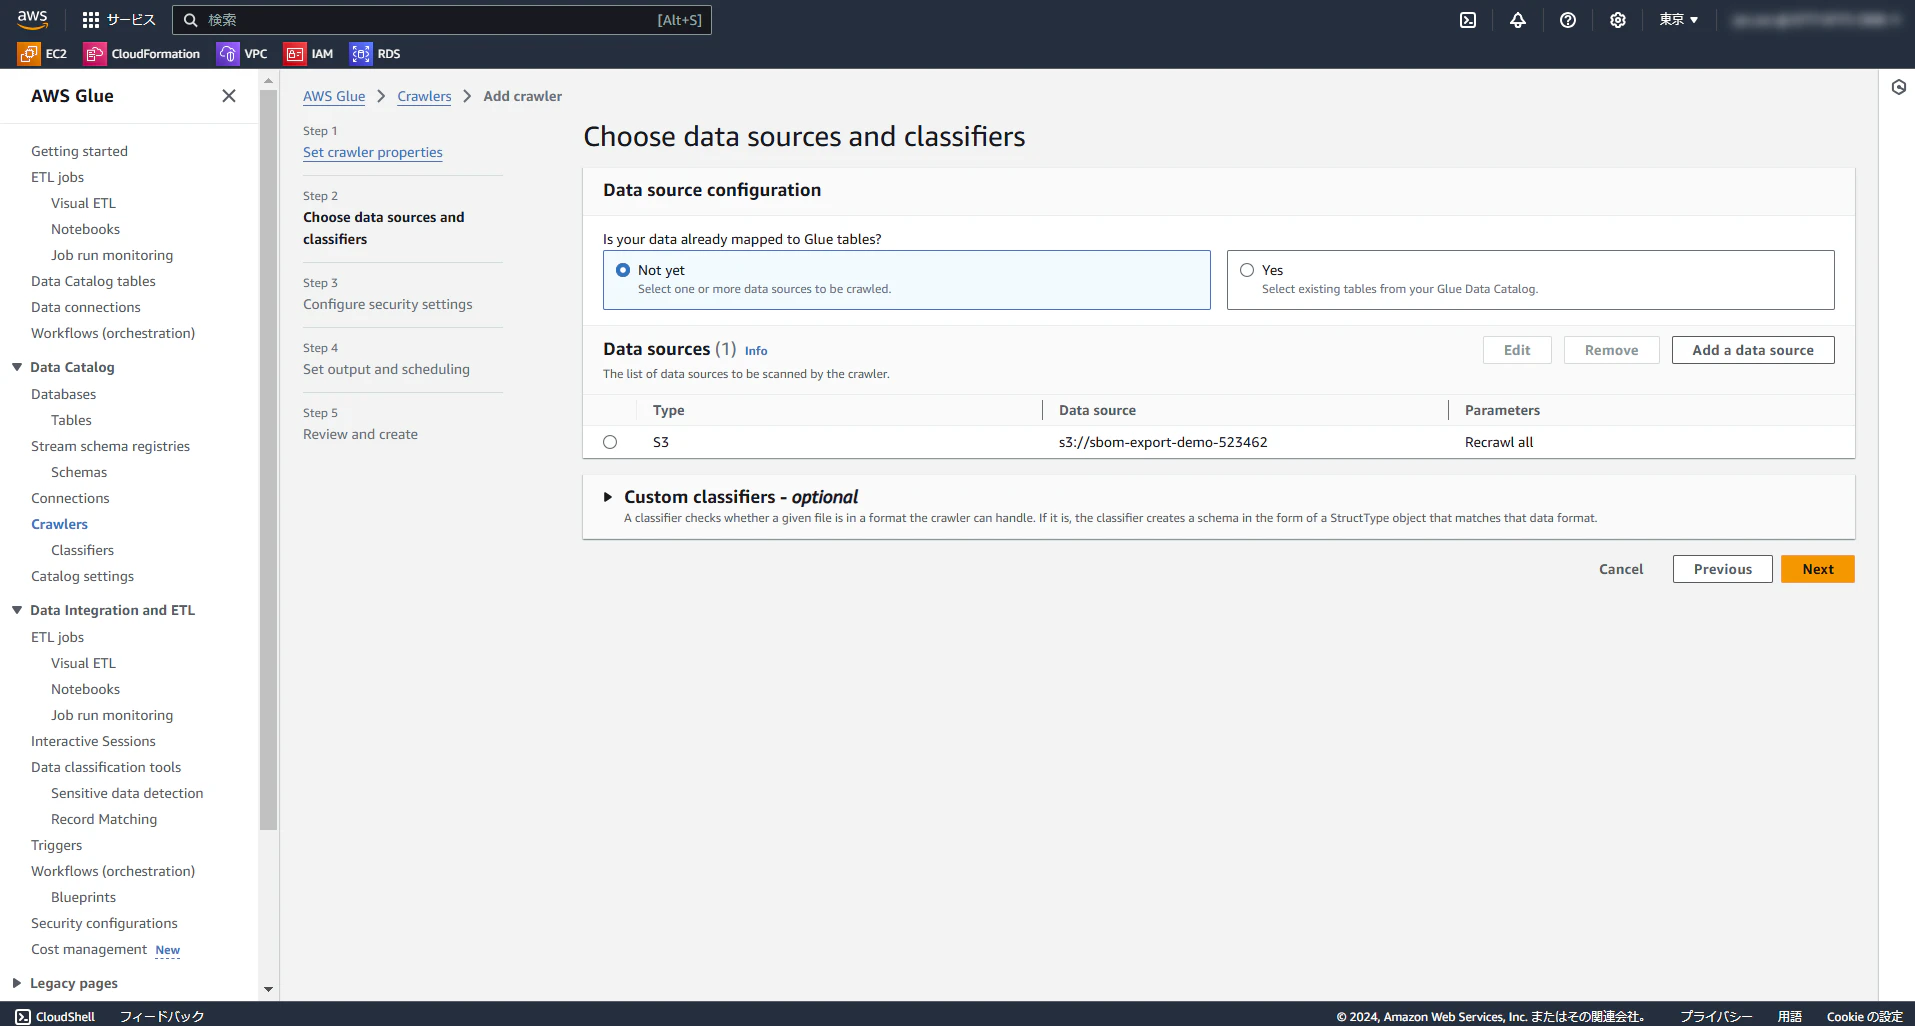Open the CloudShell terminal icon in top bar
This screenshot has width=1915, height=1026.
pos(1468,20)
